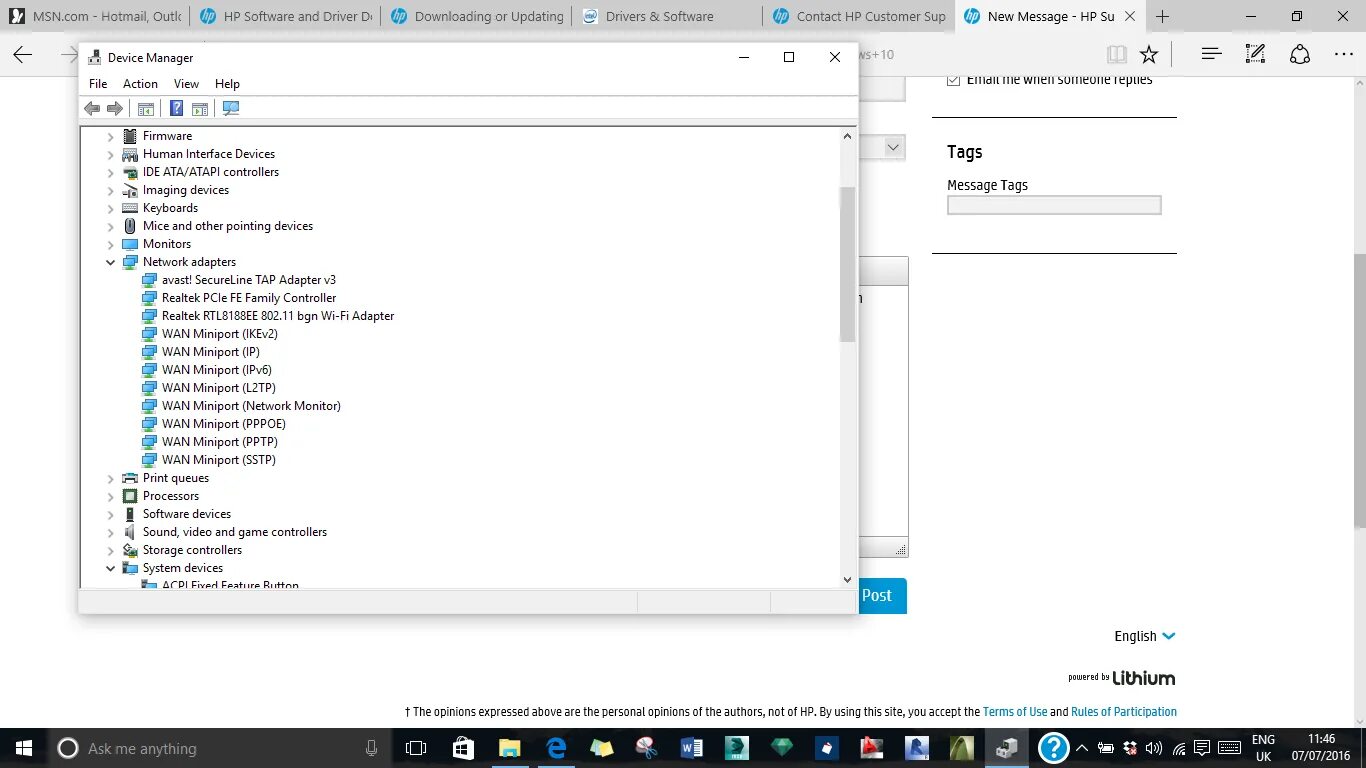Open the English language dropdown
Viewport: 1366px width, 768px height.
(1145, 636)
